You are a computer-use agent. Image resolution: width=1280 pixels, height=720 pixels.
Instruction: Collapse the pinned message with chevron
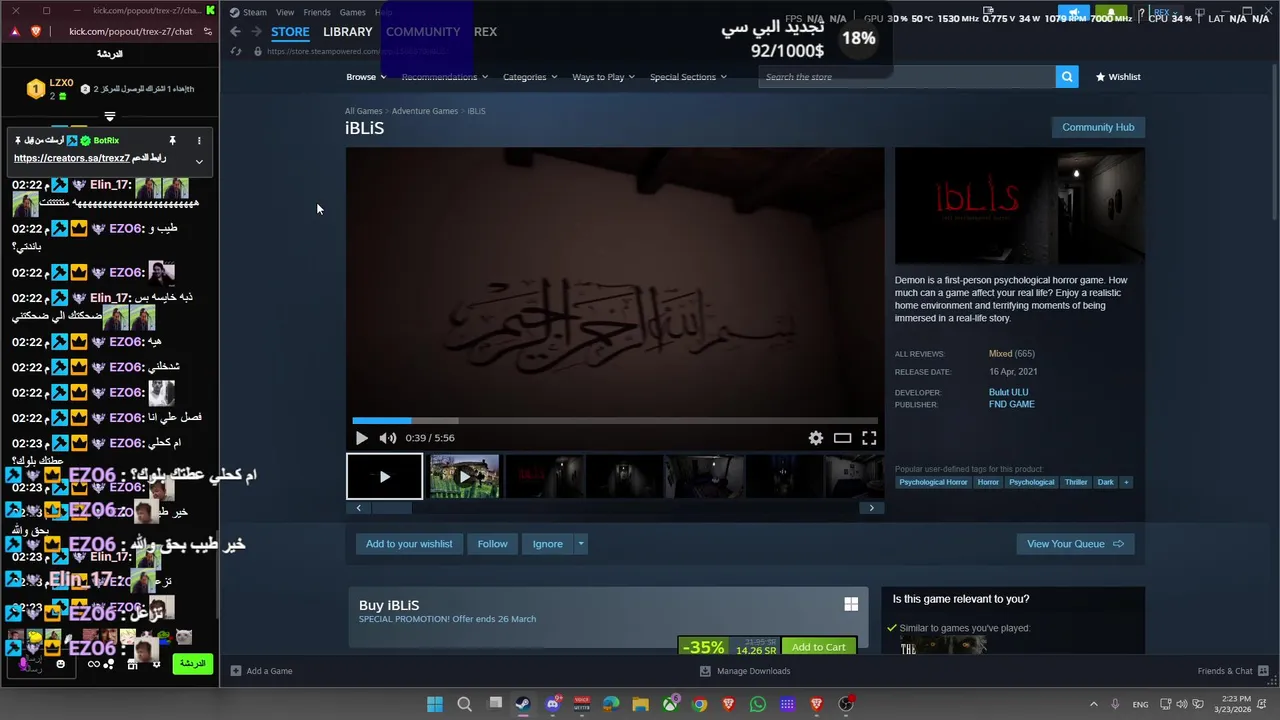(199, 161)
